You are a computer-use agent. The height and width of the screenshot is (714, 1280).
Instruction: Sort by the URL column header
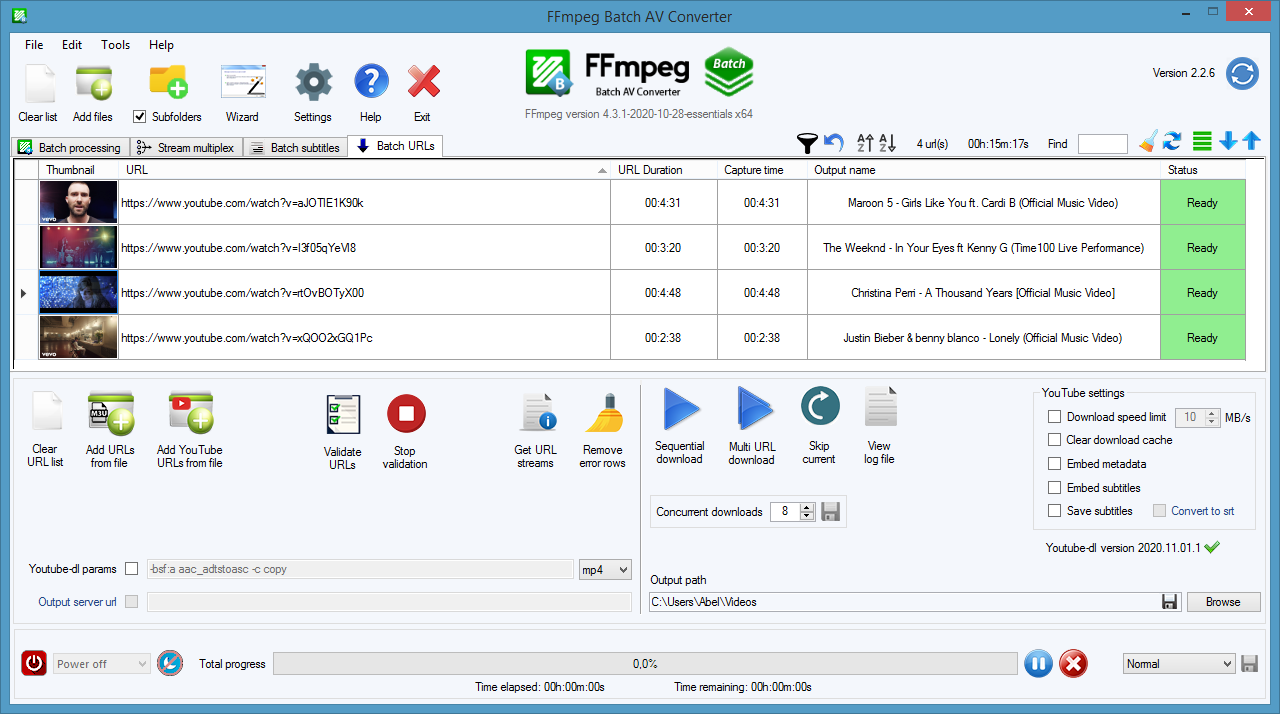pyautogui.click(x=365, y=170)
